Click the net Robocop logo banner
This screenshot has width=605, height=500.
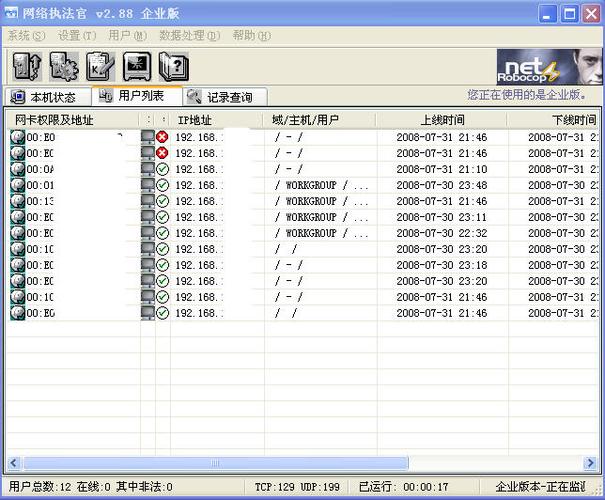point(549,67)
